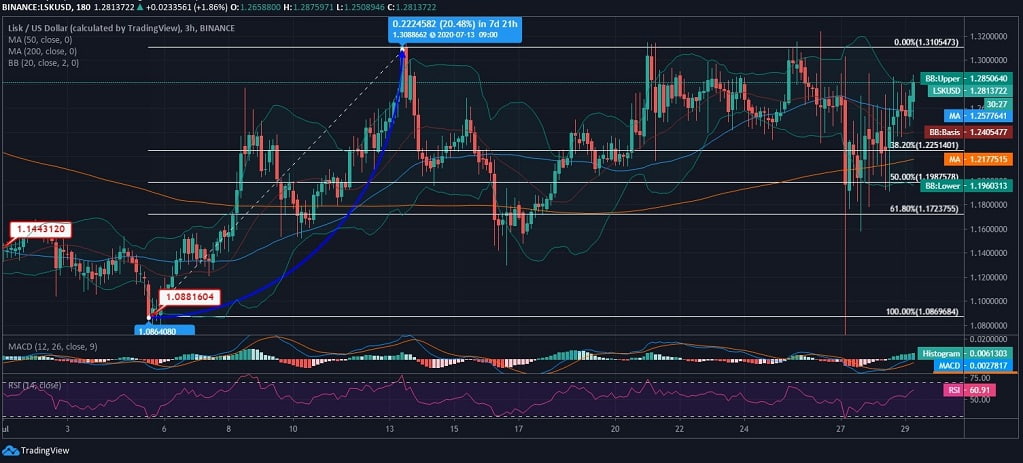This screenshot has width=1023, height=463.
Task: Click the blue 1.0864080 price tag
Action: tap(164, 331)
